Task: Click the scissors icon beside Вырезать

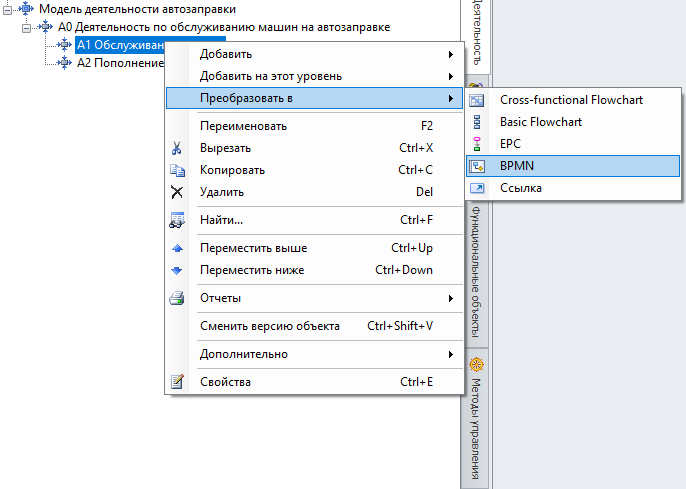Action: (177, 148)
